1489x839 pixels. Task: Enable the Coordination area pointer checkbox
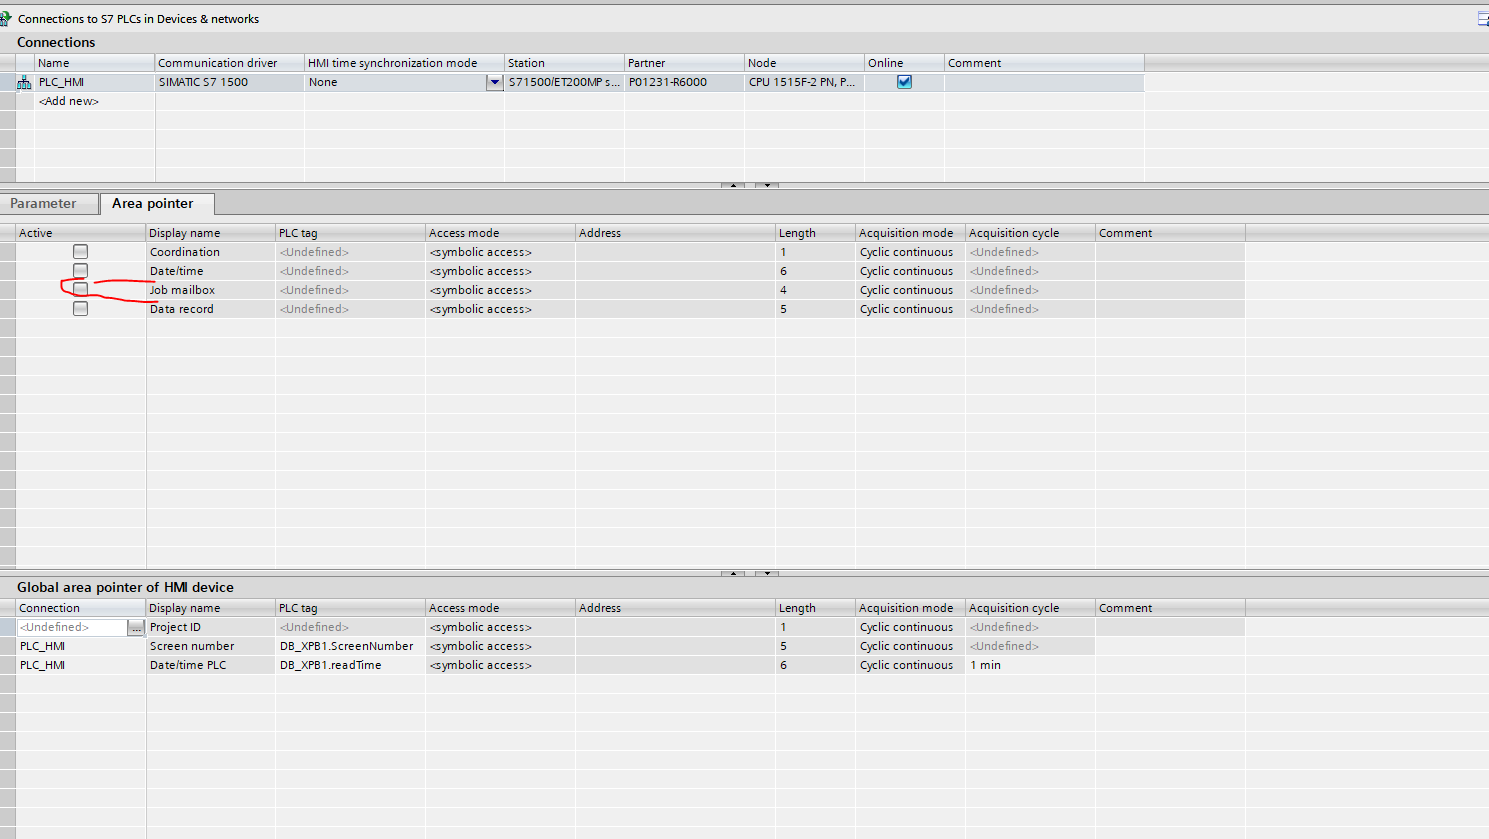pos(80,252)
